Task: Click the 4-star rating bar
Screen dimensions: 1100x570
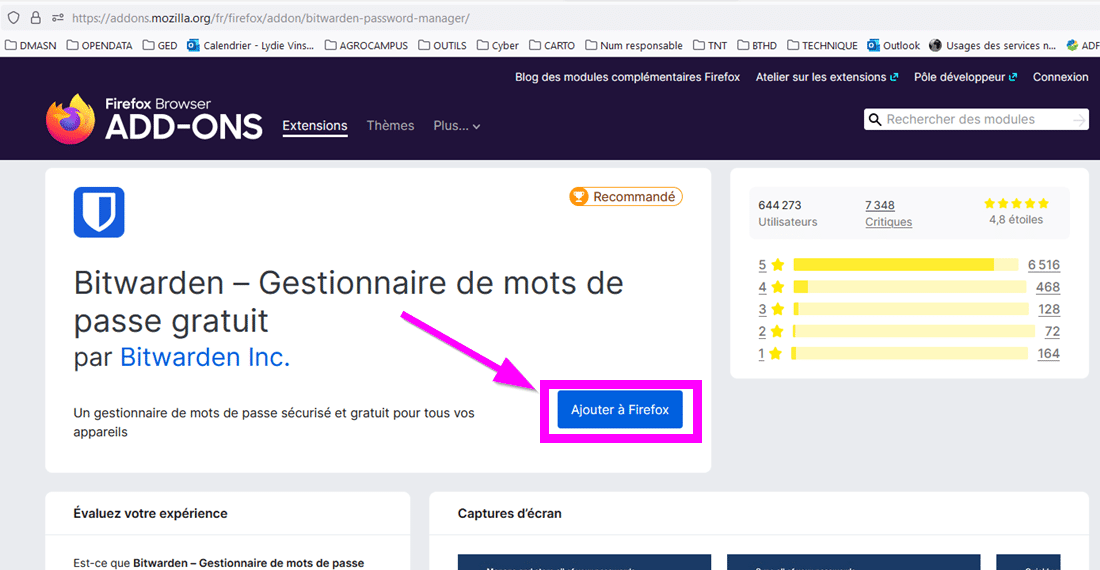Action: click(x=910, y=287)
